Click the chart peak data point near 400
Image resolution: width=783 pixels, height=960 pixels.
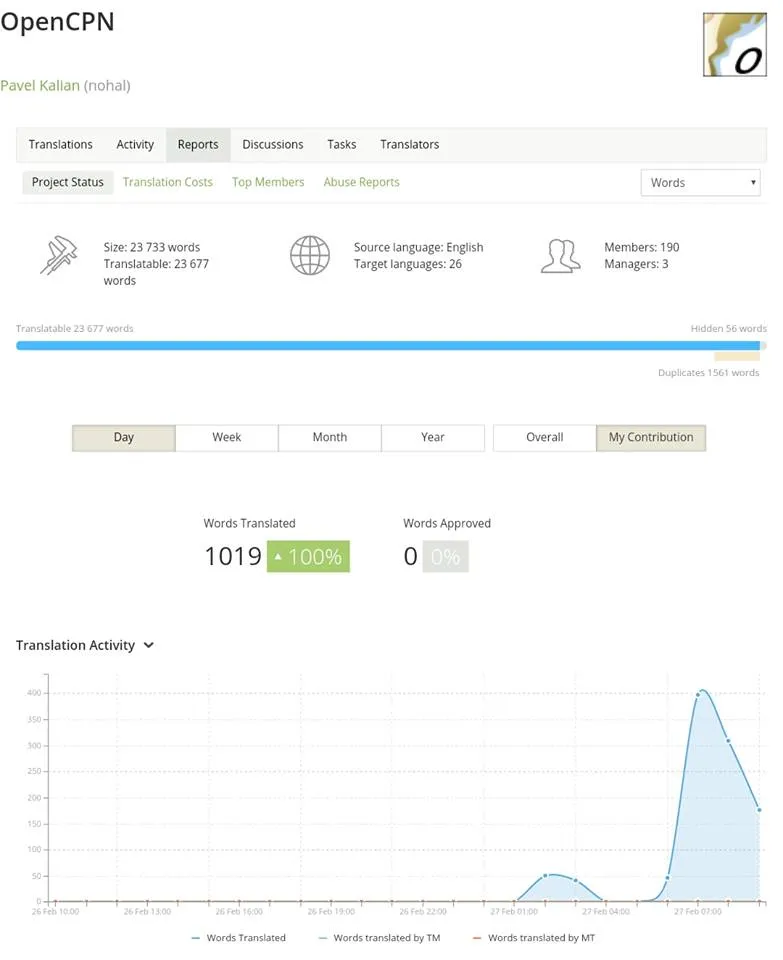tap(698, 694)
